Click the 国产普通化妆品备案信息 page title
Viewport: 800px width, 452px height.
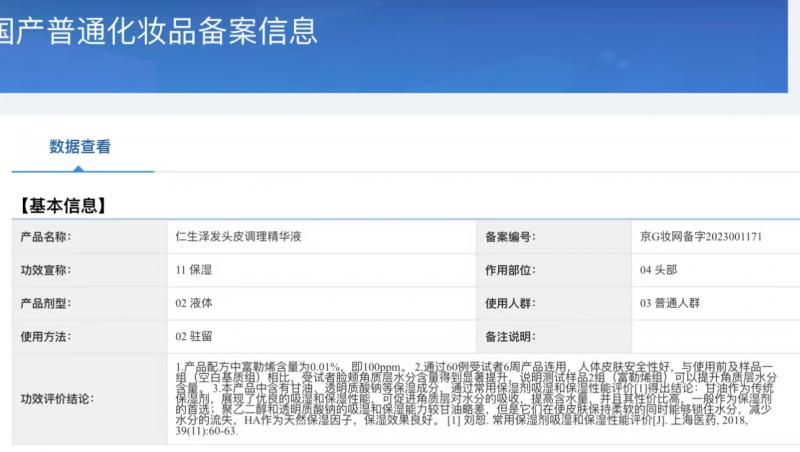(x=159, y=31)
